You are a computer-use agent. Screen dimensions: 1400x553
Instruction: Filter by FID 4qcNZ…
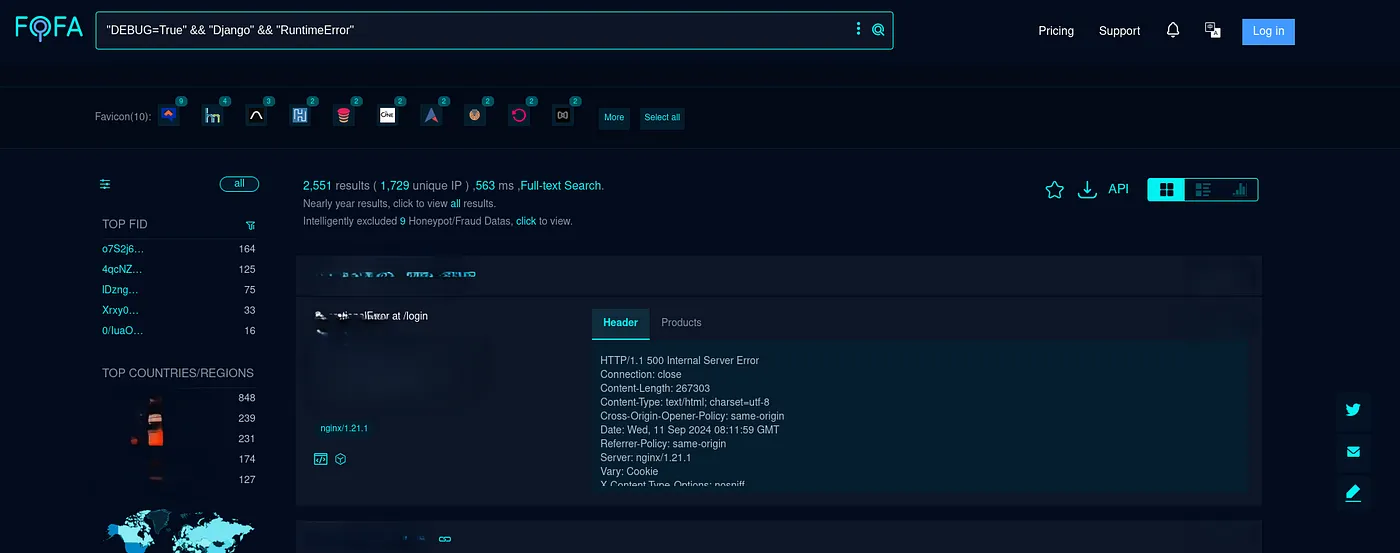(122, 269)
